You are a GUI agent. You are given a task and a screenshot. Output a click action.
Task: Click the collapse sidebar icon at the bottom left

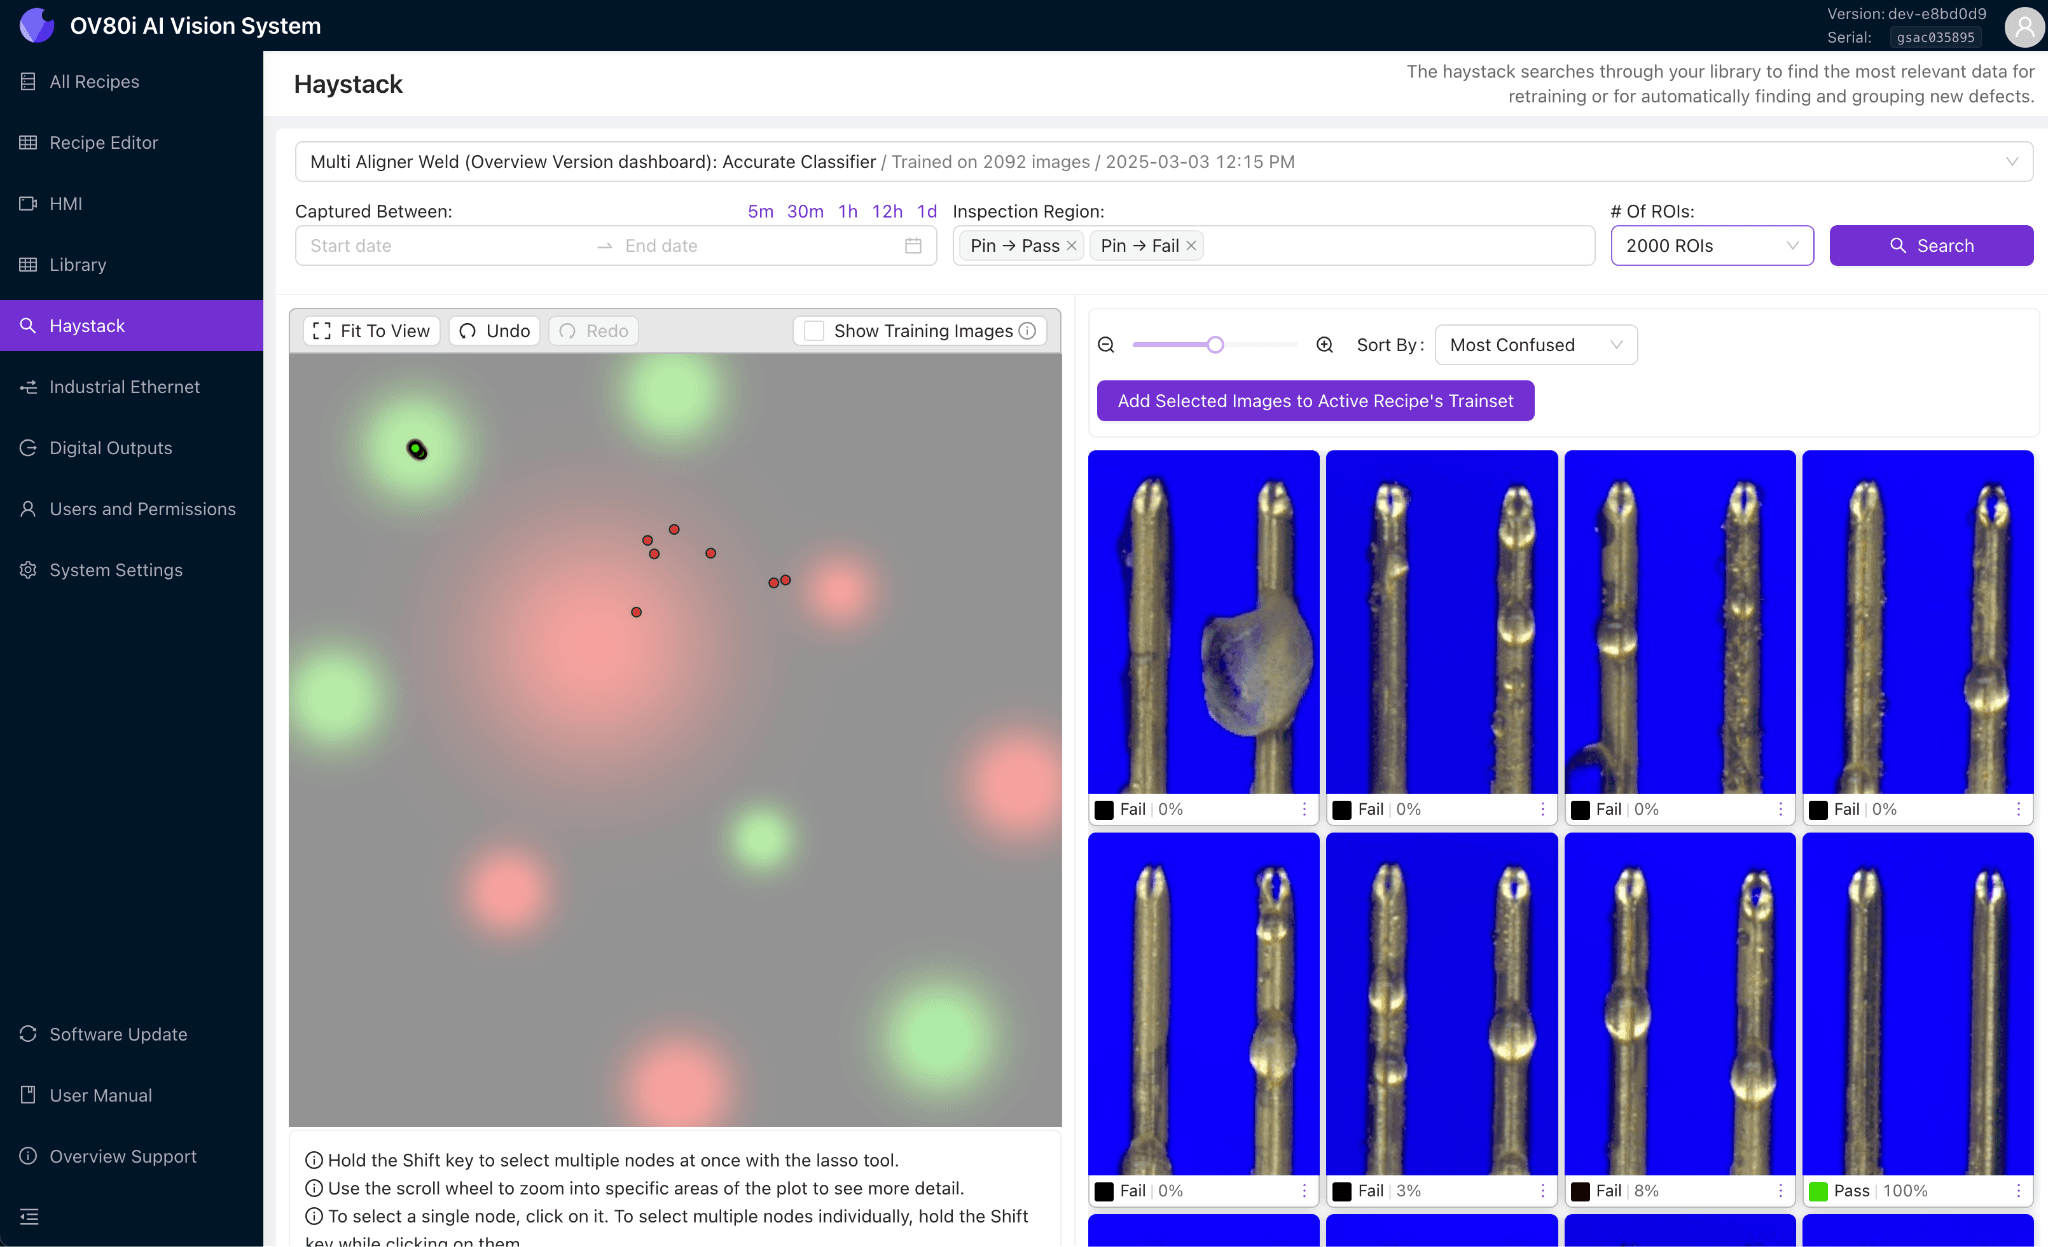point(29,1217)
